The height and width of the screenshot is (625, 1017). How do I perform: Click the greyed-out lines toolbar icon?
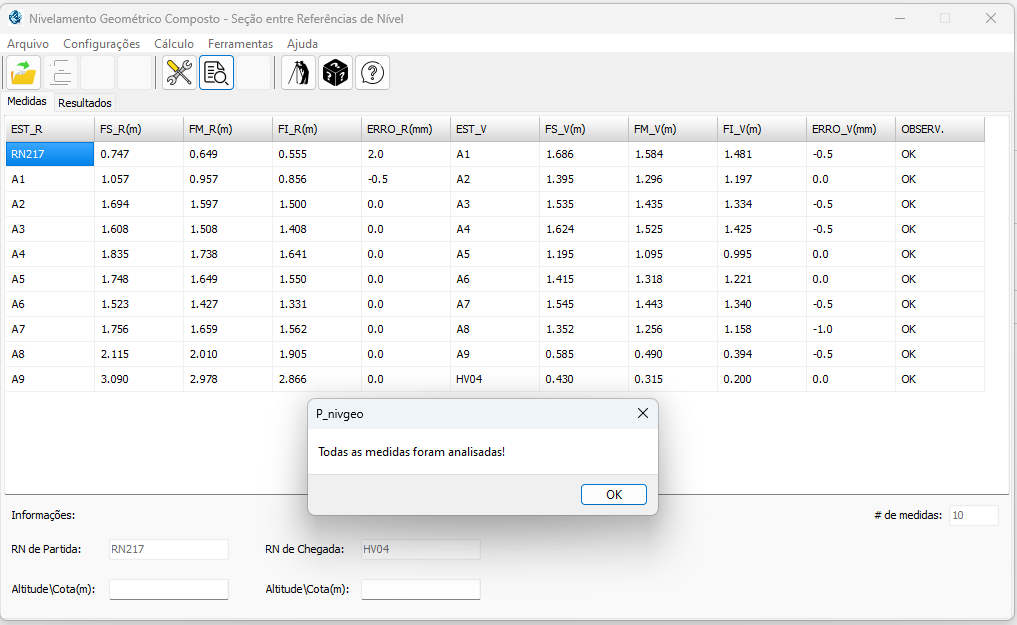[60, 73]
